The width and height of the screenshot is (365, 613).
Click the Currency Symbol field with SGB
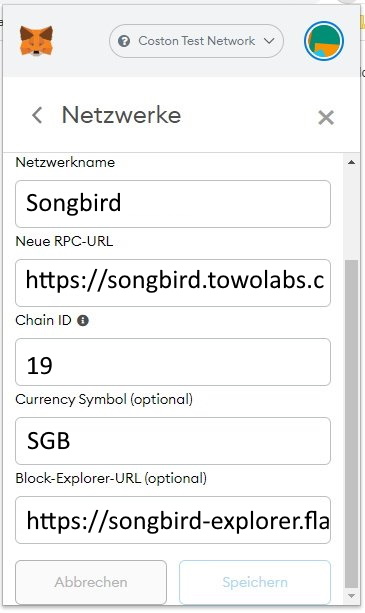point(173,441)
